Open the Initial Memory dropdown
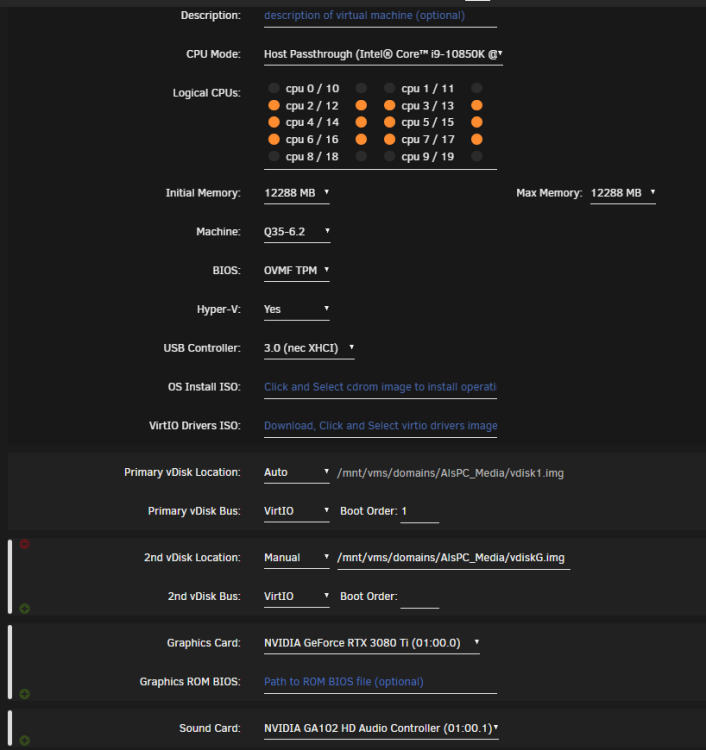Image resolution: width=706 pixels, height=750 pixels. [297, 193]
